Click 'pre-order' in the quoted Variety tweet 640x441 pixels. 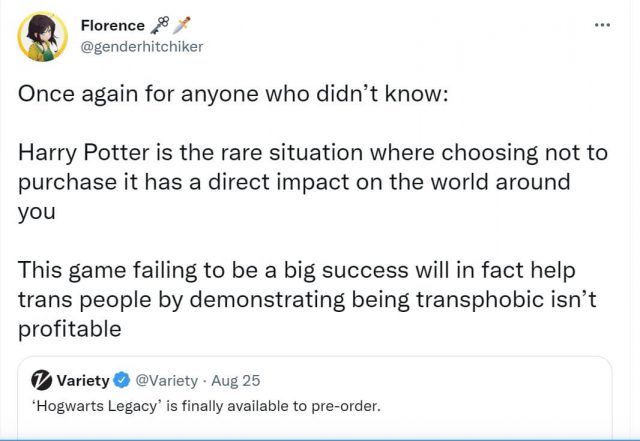click(x=354, y=408)
